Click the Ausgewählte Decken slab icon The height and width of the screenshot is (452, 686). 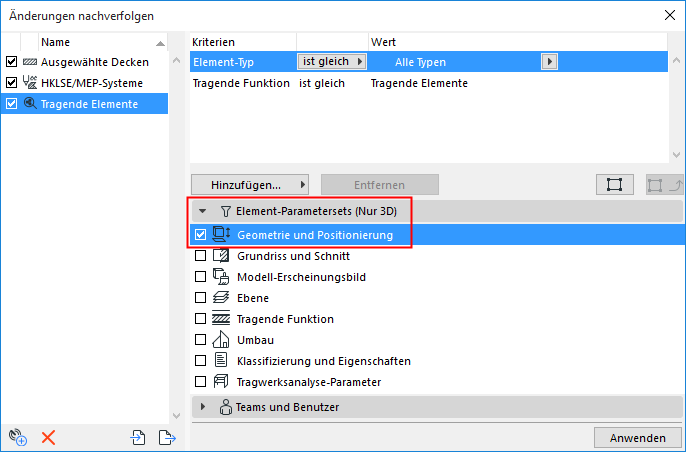(30, 62)
